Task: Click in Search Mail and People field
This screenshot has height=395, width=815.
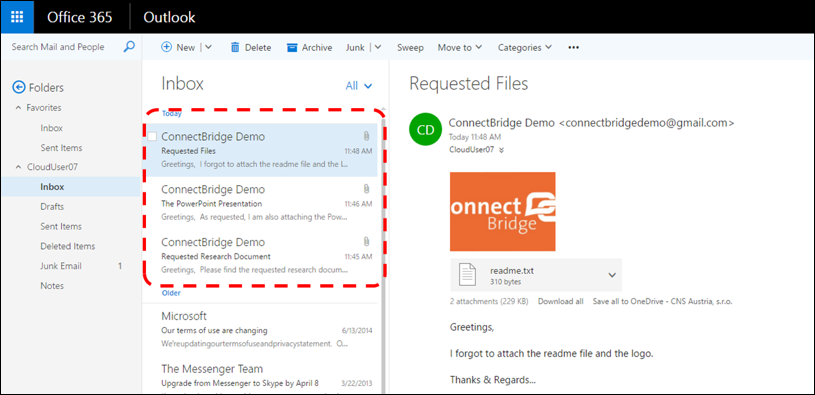Action: point(58,47)
